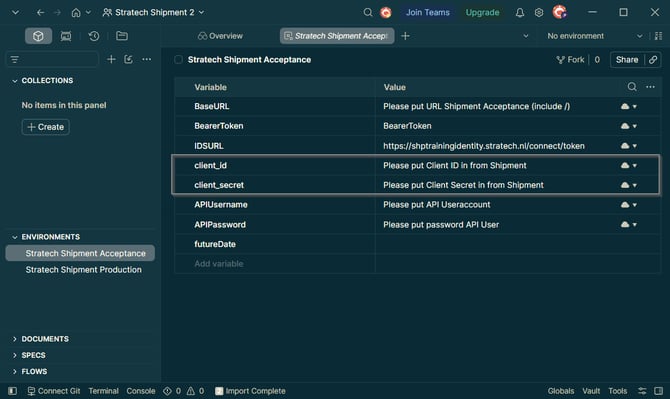Viewport: 670px width, 399px height.
Task: Open the APIPassword row cloud type dropdown
Action: coord(629,224)
